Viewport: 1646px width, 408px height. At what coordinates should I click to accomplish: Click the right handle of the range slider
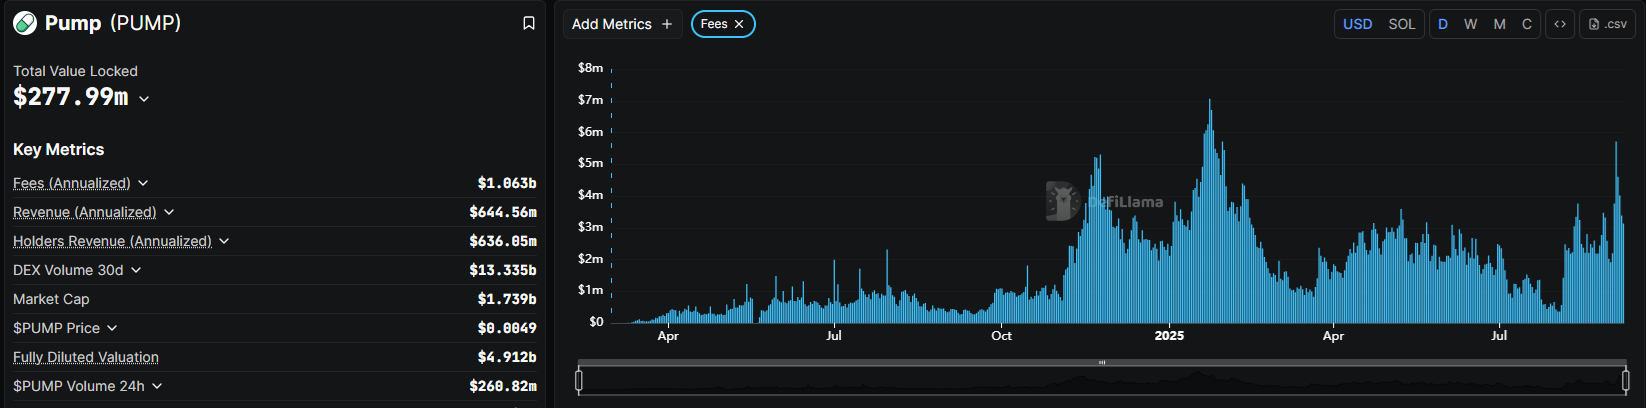click(x=1625, y=380)
